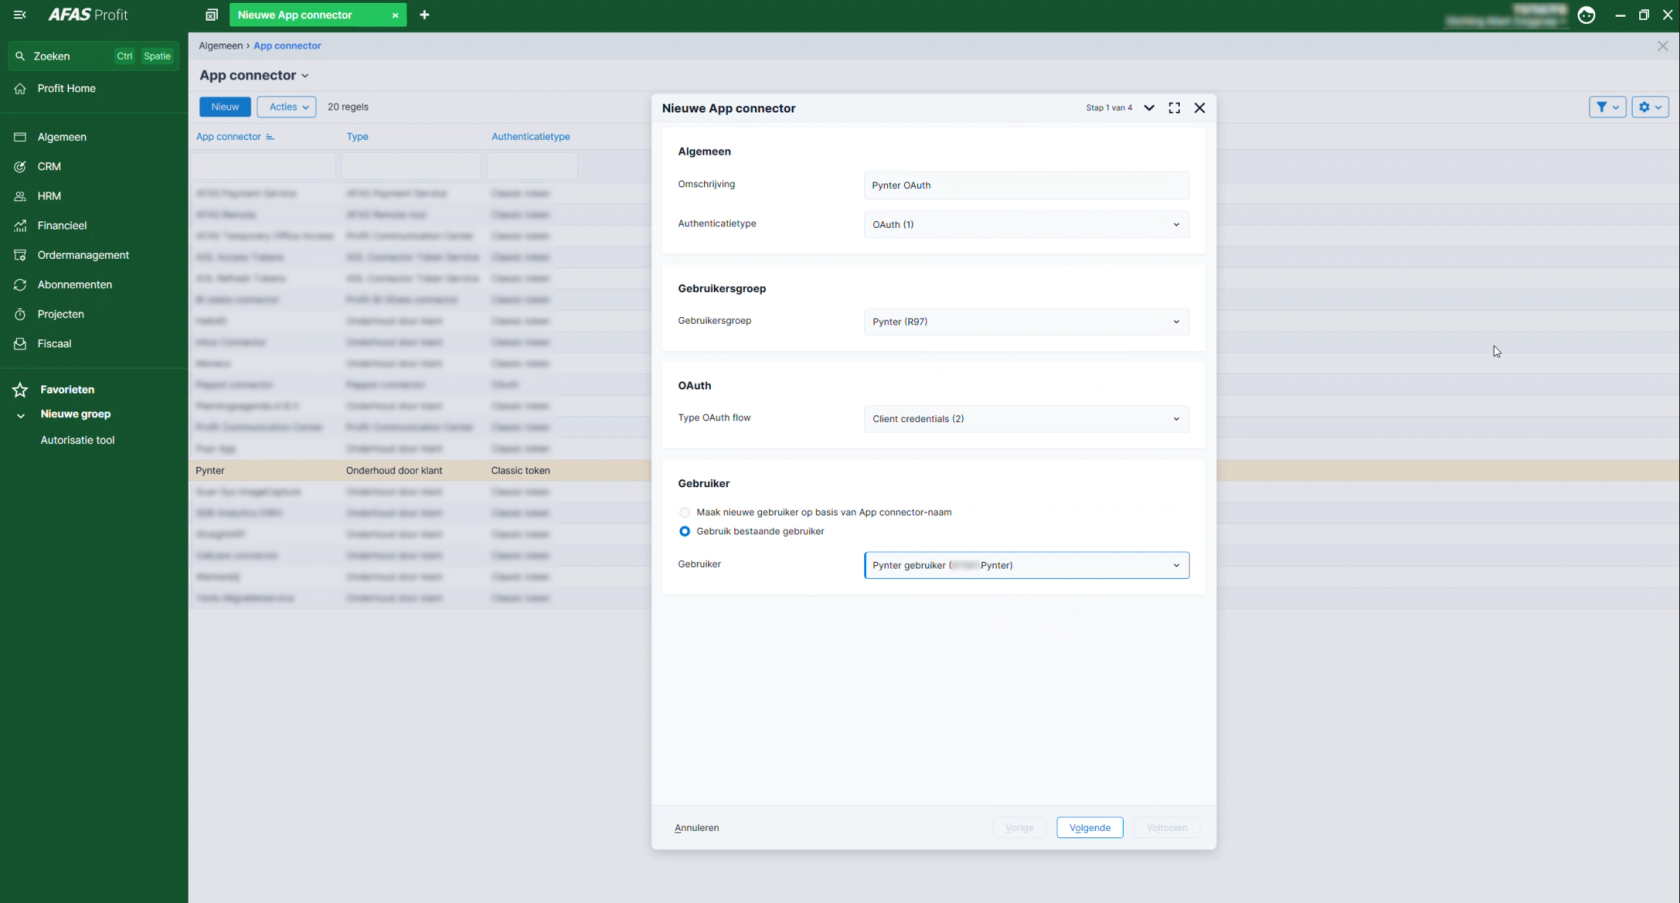Open the Type OAuth flow dropdown
This screenshot has height=903, width=1680.
click(x=1026, y=419)
